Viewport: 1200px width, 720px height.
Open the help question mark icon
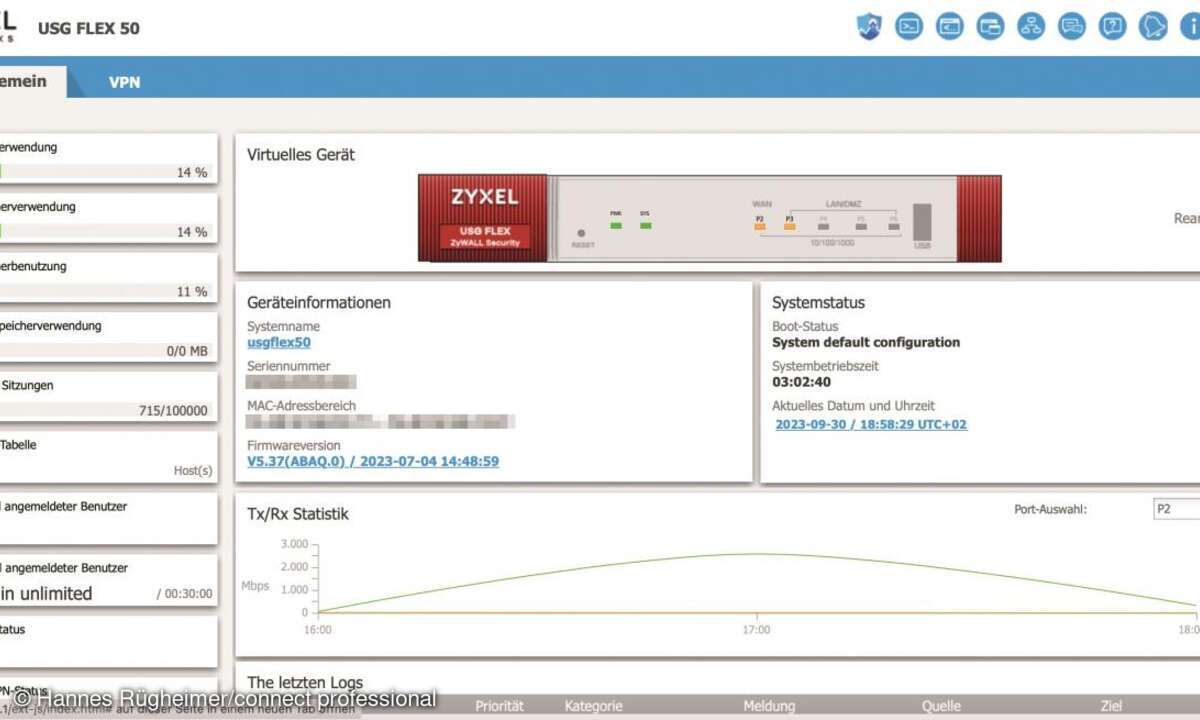pyautogui.click(x=1113, y=27)
